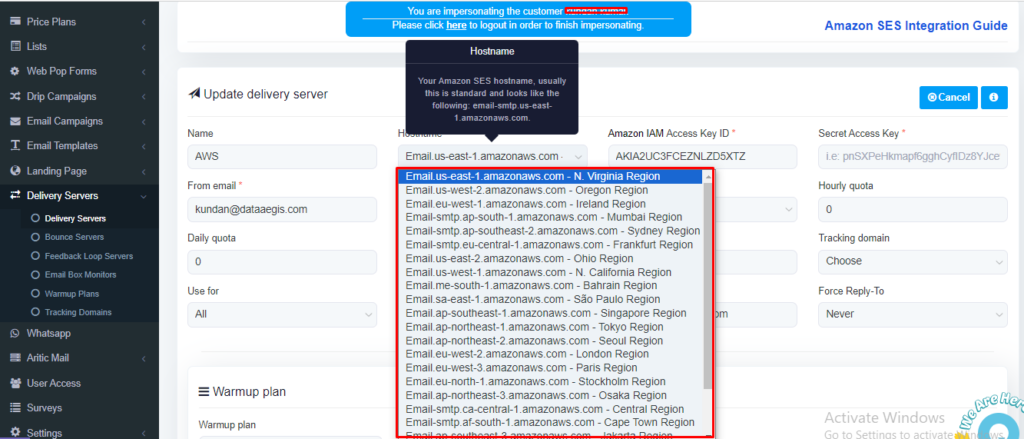Image resolution: width=1024 pixels, height=439 pixels.
Task: Select the Ireland Region hostname option
Action: tap(551, 204)
